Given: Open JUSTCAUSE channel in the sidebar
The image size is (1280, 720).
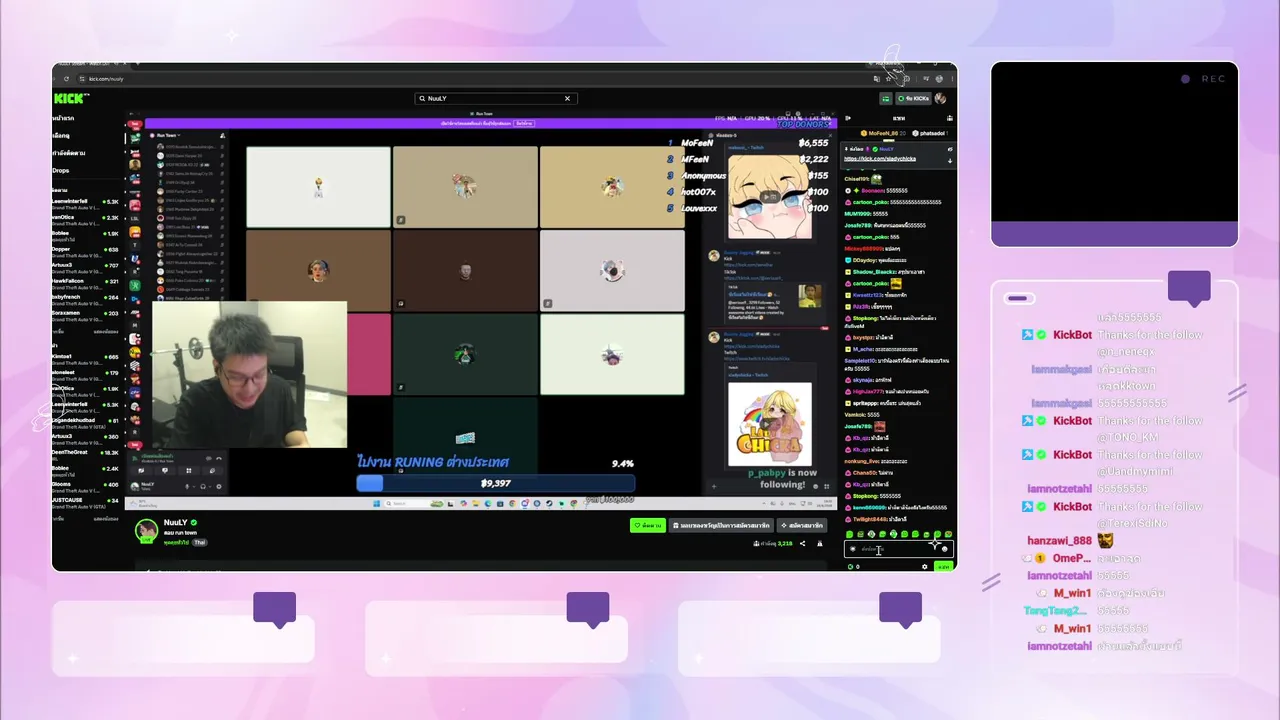Looking at the screenshot, I should (86, 503).
